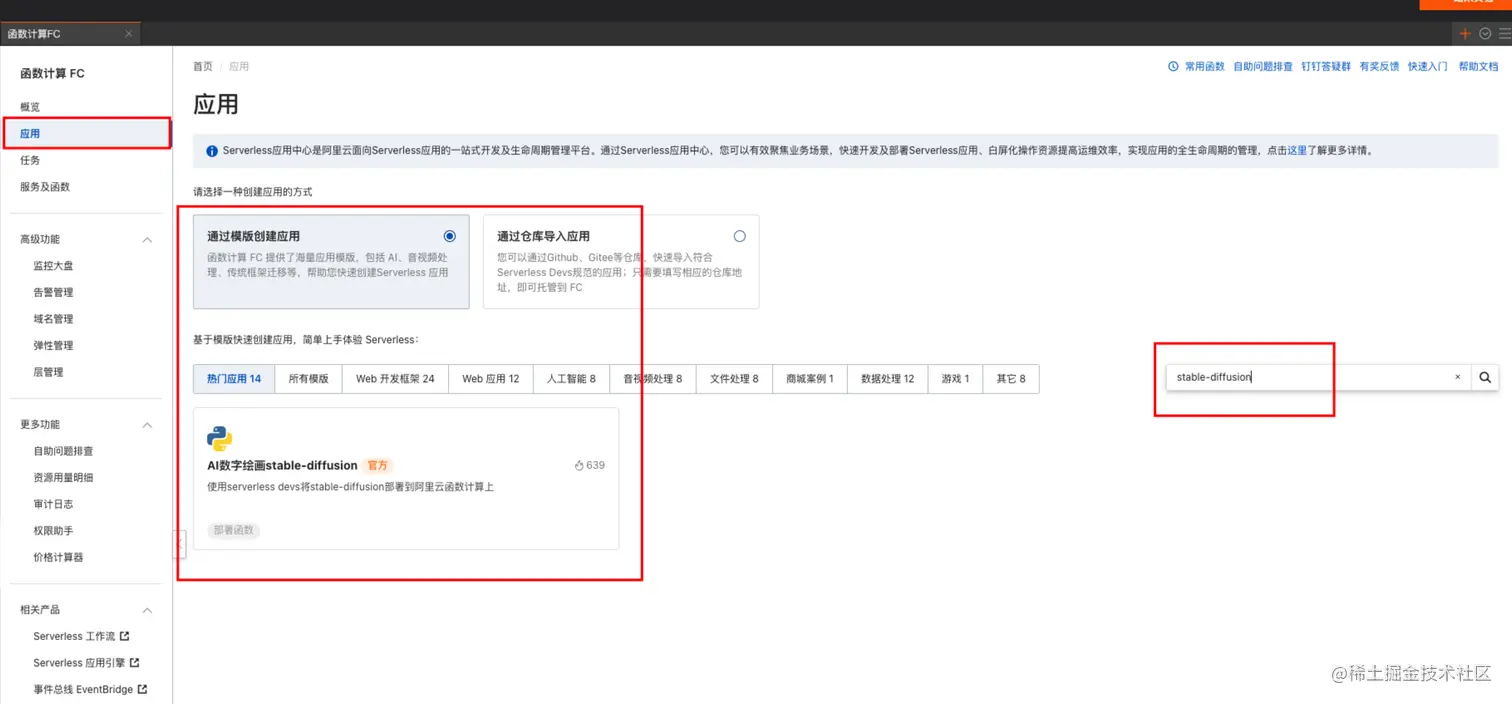The width and height of the screenshot is (1512, 704).
Task: Collapse the sidebar using the handle arrow
Action: tap(179, 544)
